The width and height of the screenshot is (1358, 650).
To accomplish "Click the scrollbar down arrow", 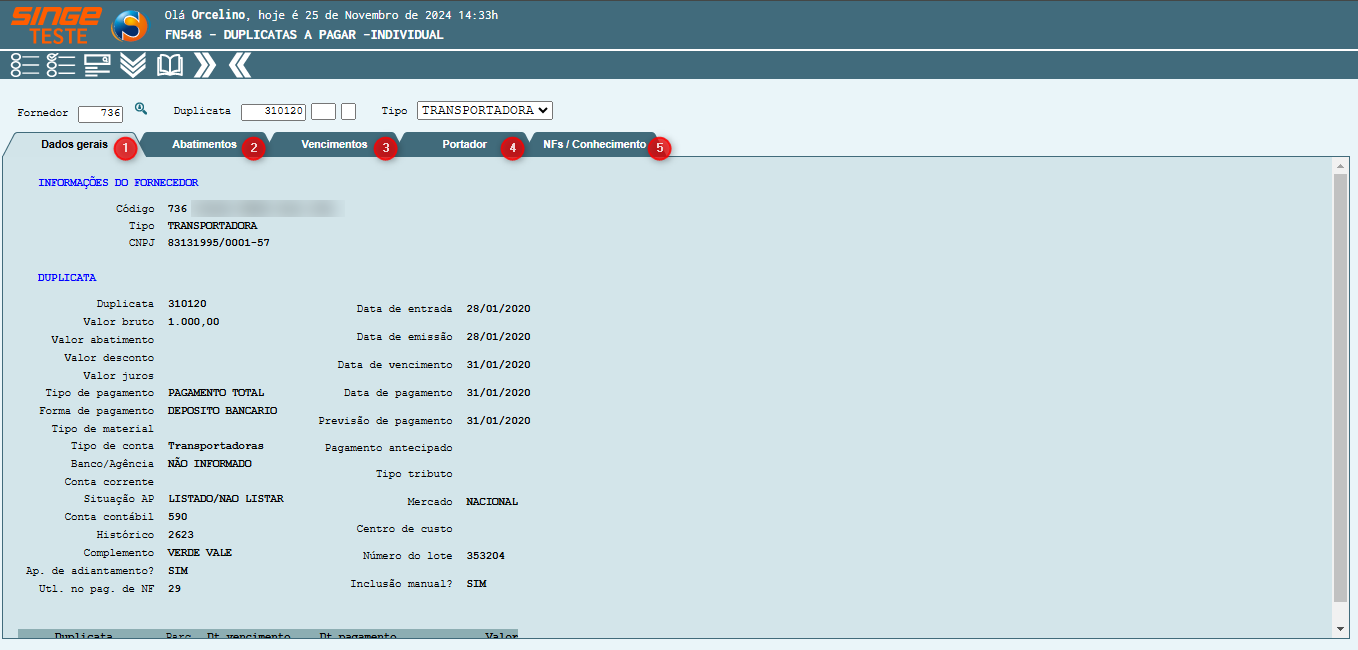I will click(x=1341, y=628).
